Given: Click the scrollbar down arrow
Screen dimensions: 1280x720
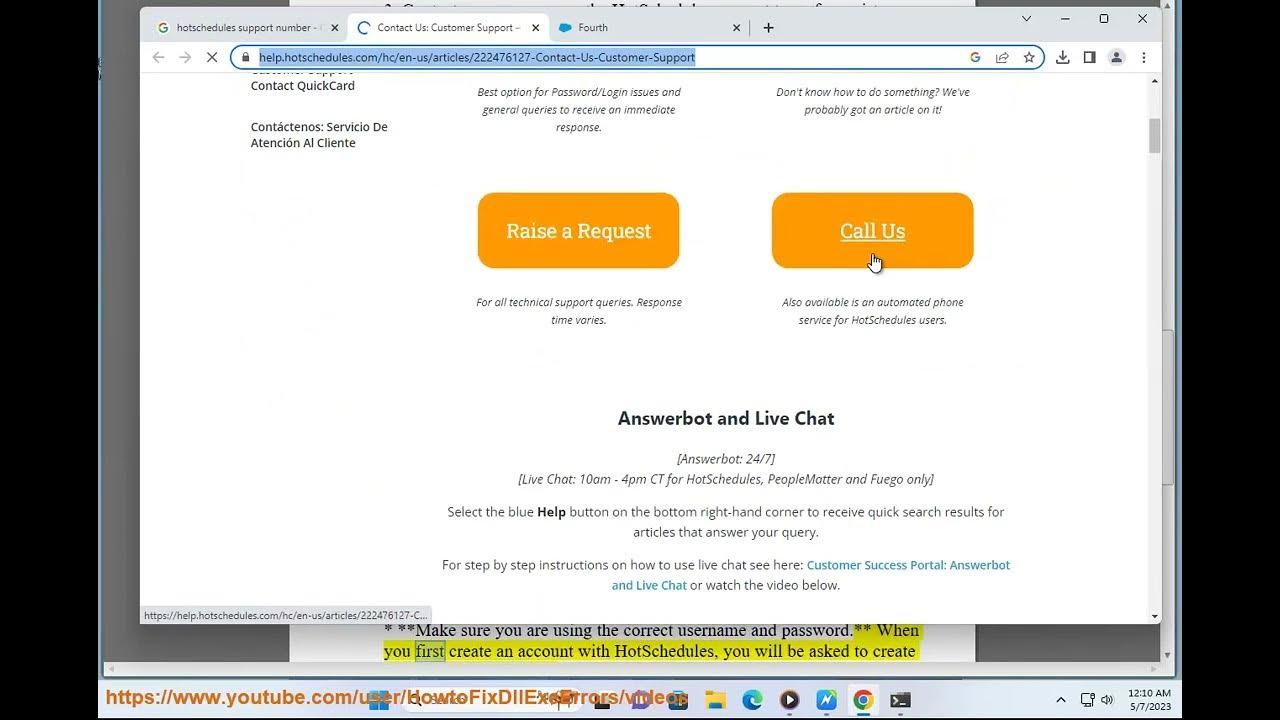Looking at the screenshot, I should pos(1154,616).
